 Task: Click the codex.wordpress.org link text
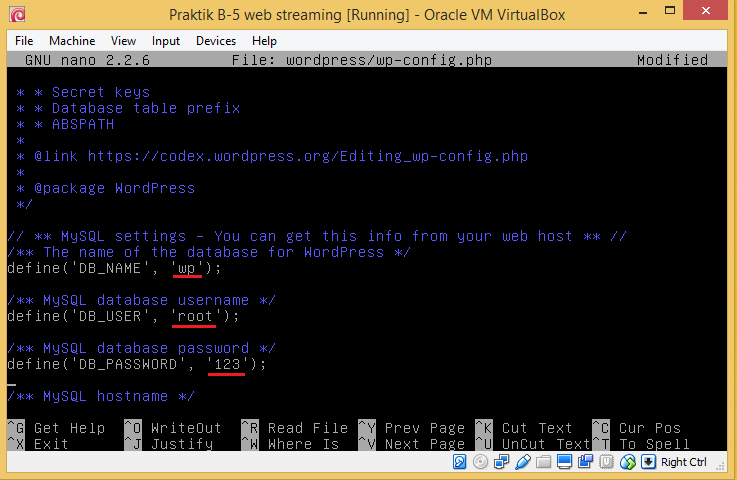[x=308, y=156]
